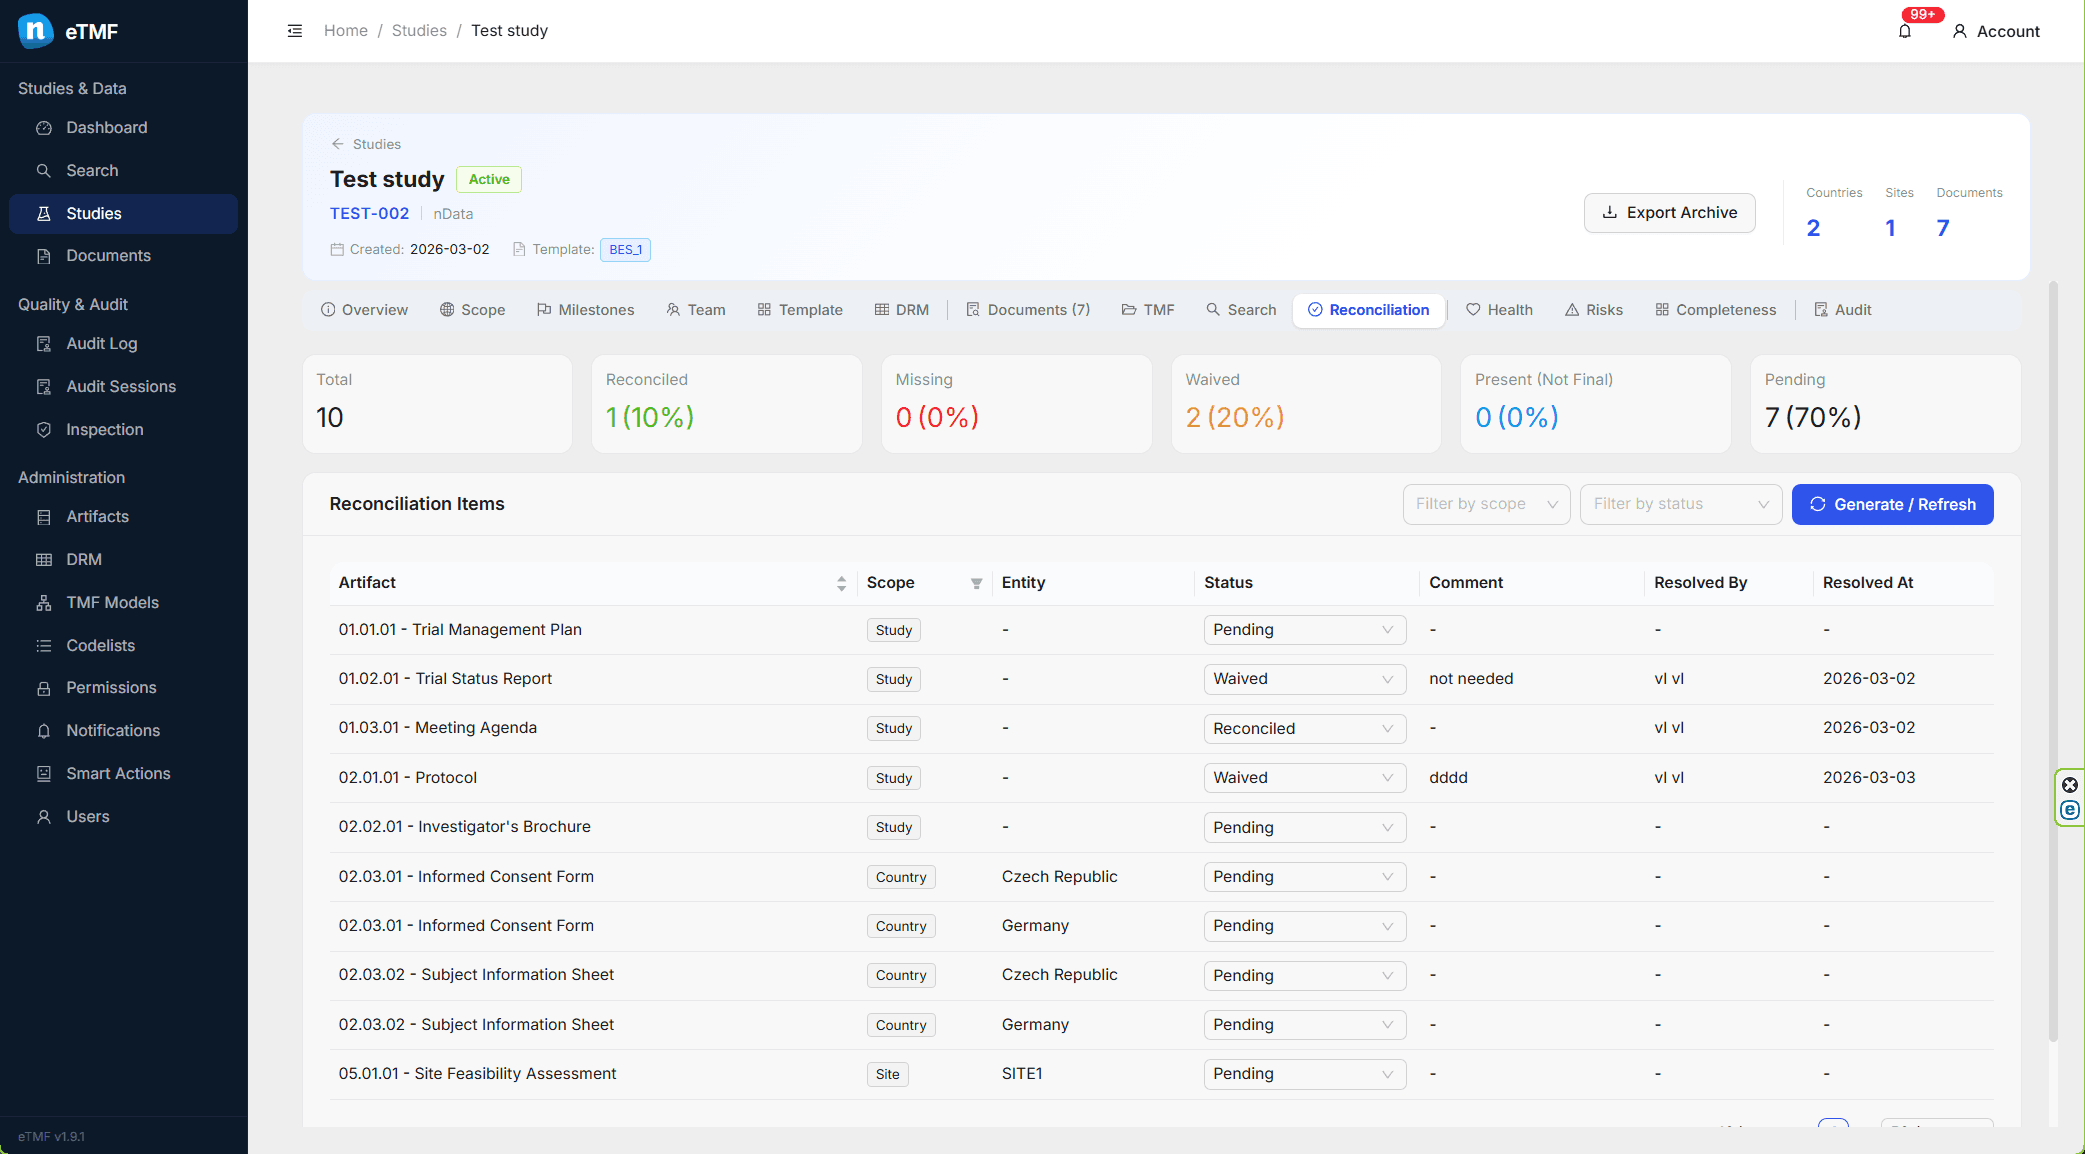This screenshot has width=2085, height=1154.
Task: Sort by the Artifact column sorter icon
Action: coord(841,583)
